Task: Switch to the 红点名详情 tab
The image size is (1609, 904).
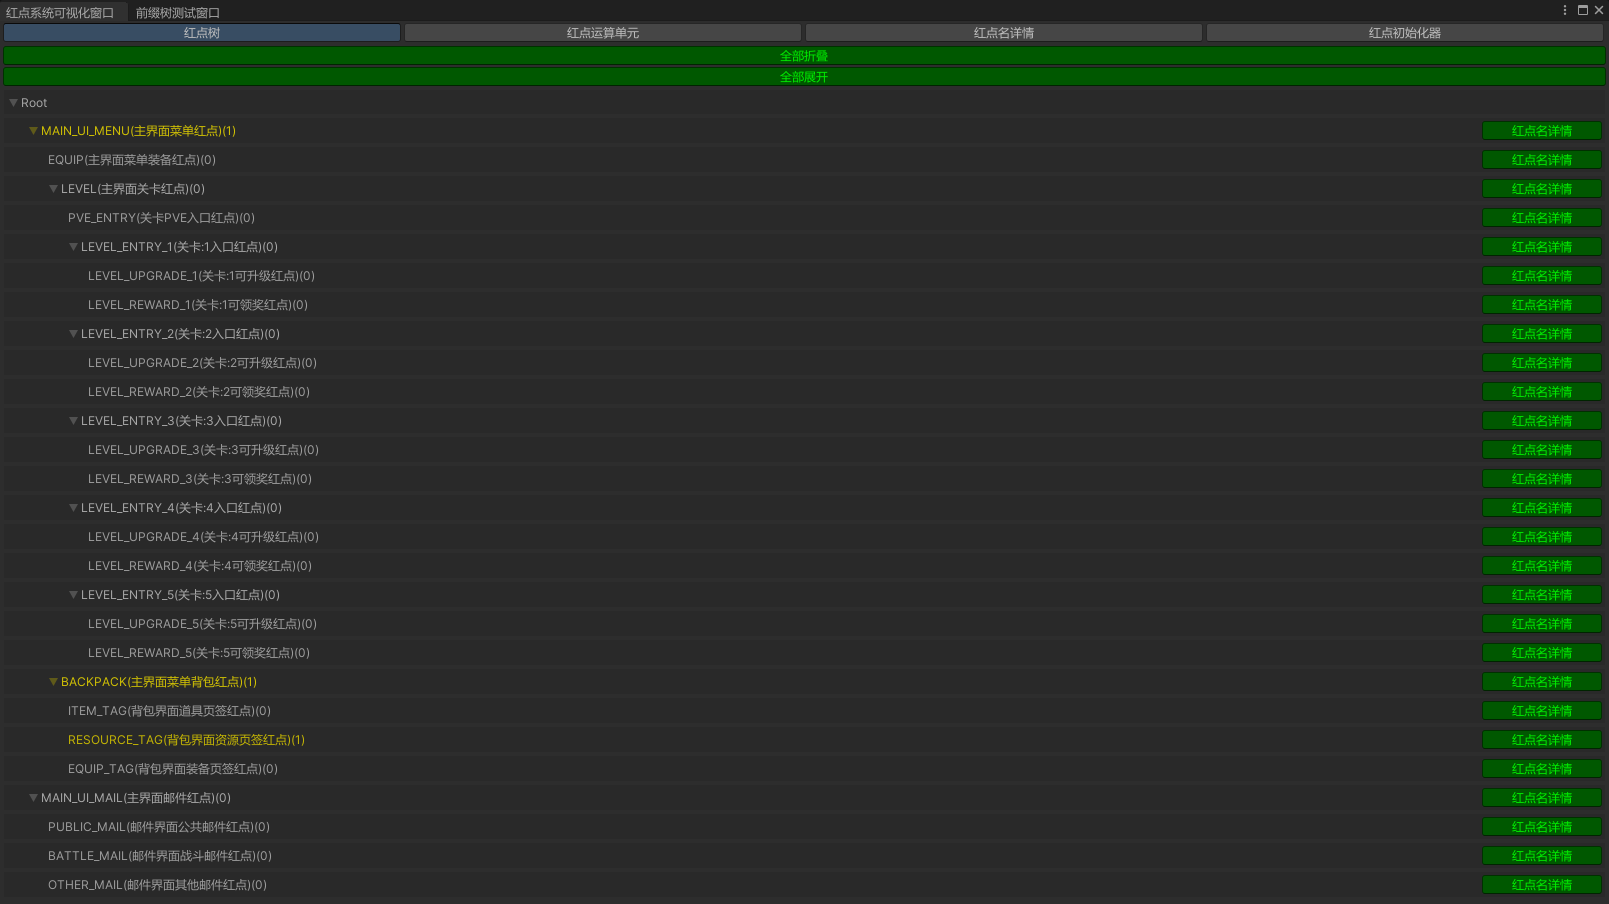Action: 1004,33
